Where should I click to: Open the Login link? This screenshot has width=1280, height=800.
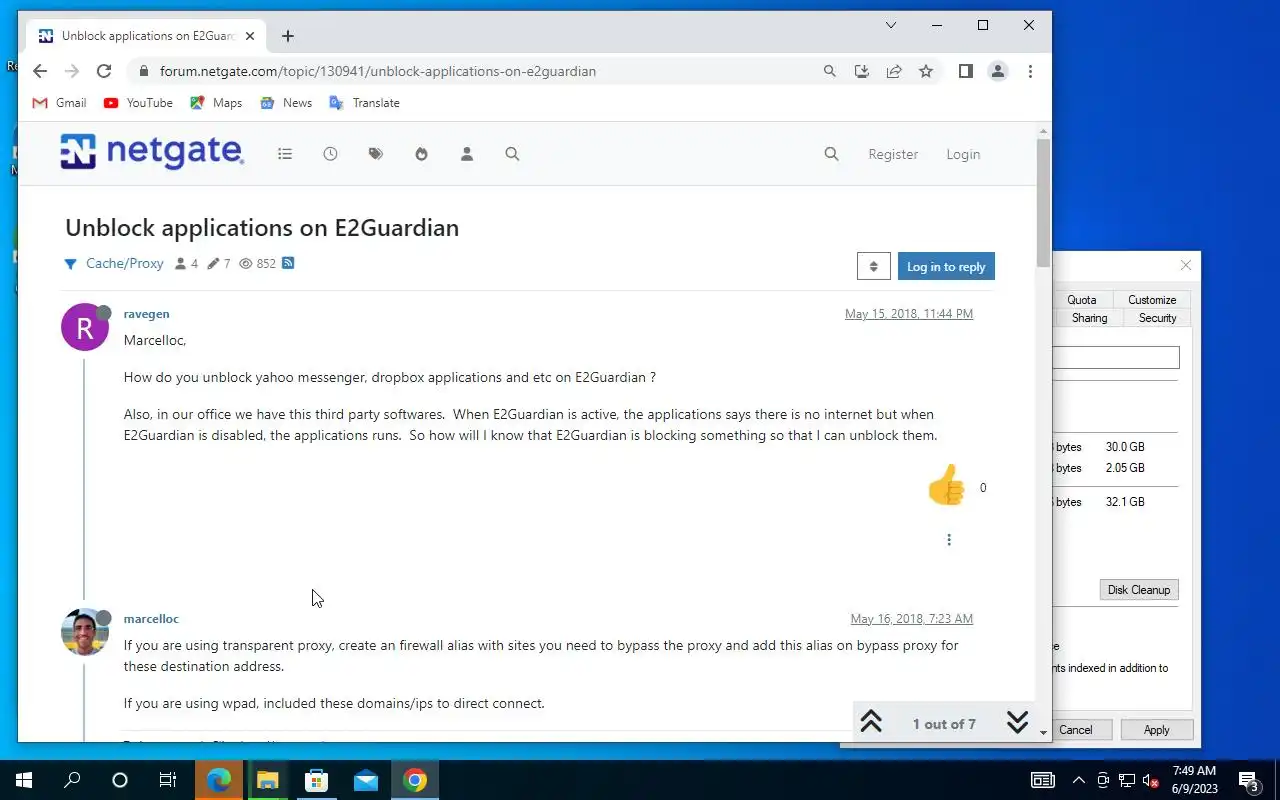(x=963, y=154)
